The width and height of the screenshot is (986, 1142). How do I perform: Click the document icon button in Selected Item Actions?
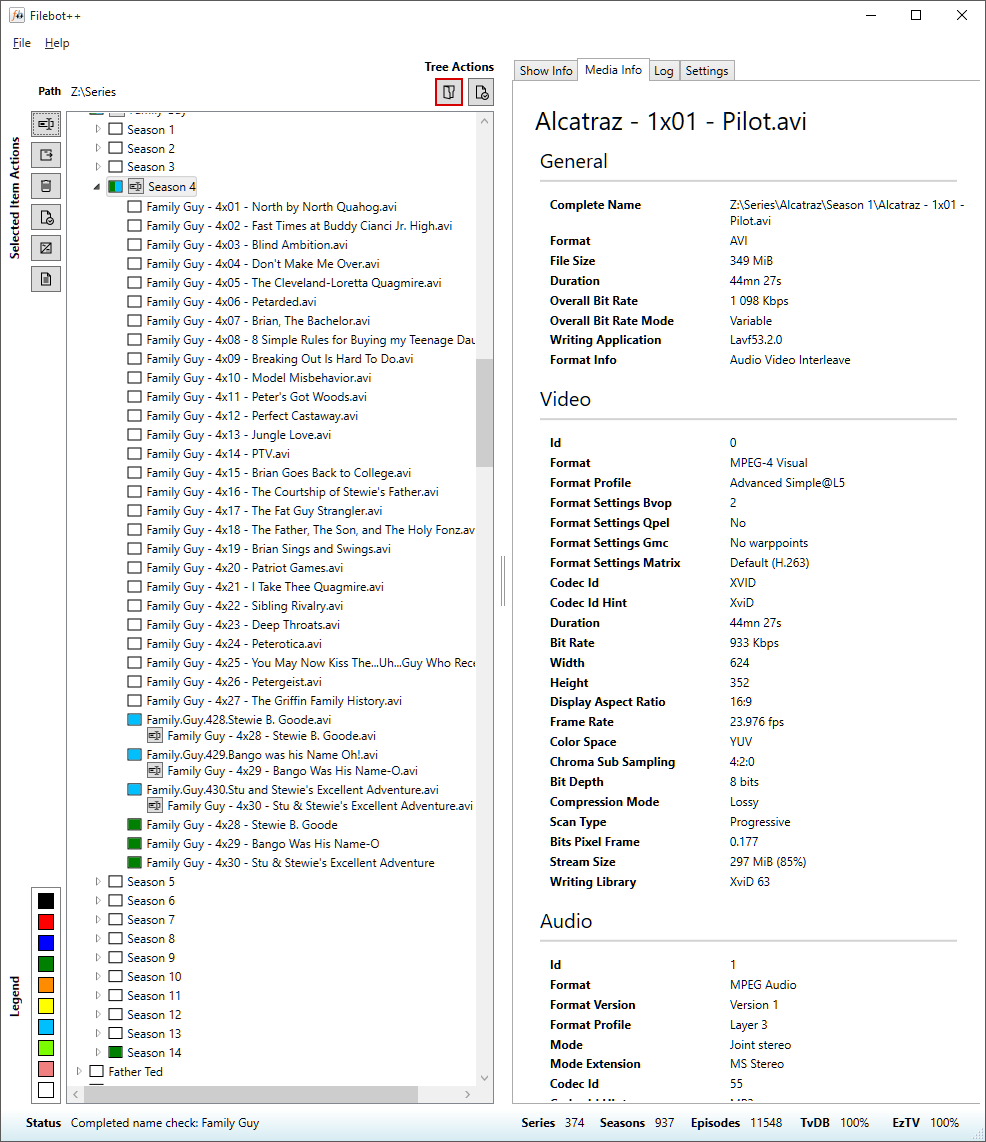click(x=46, y=279)
